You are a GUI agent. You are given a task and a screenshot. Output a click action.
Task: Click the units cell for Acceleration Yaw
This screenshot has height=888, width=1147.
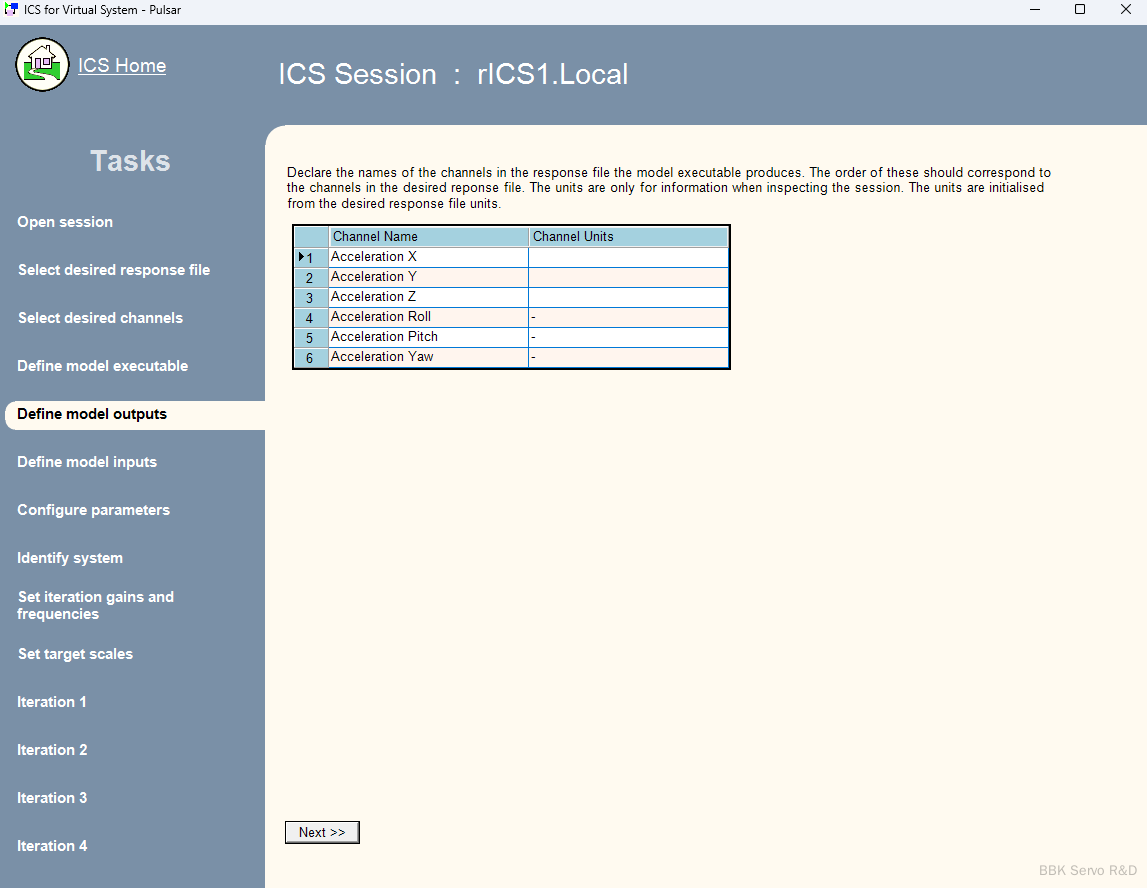[x=628, y=357]
